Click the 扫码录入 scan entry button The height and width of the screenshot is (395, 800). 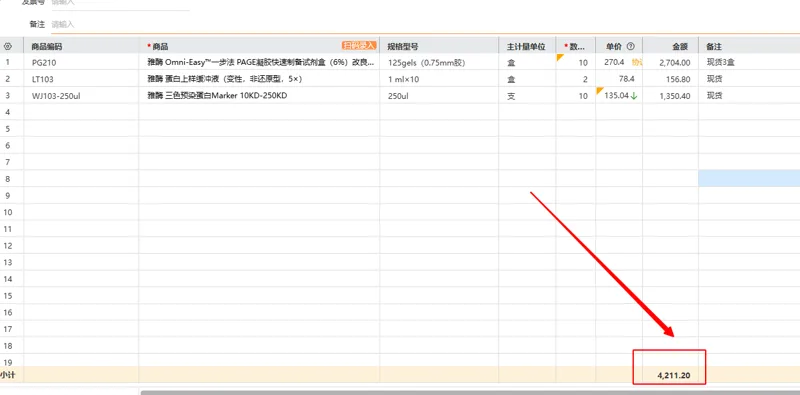click(359, 46)
